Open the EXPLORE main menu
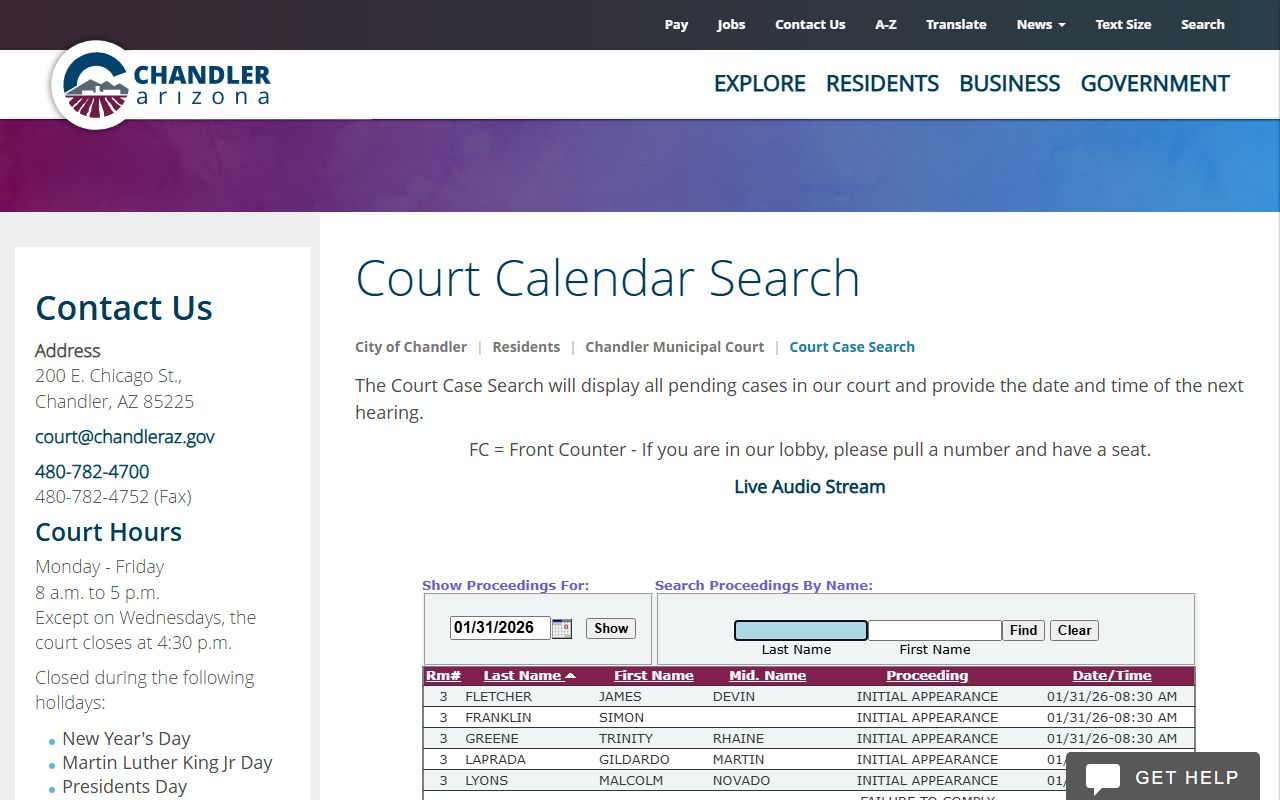Viewport: 1280px width, 800px height. 759,83
